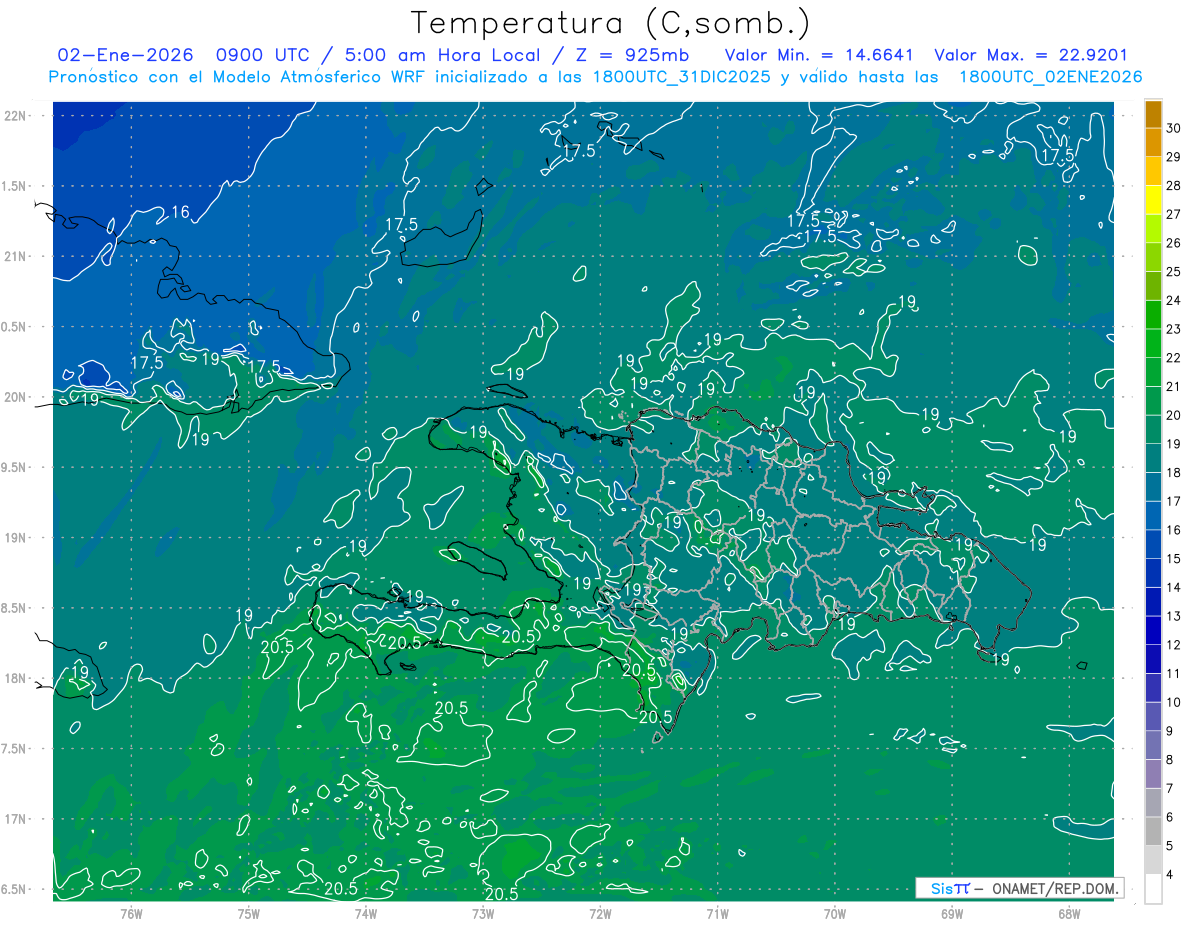
Task: Click the '1800UTC_31DIC2025' initialization time text
Action: [x=681, y=77]
